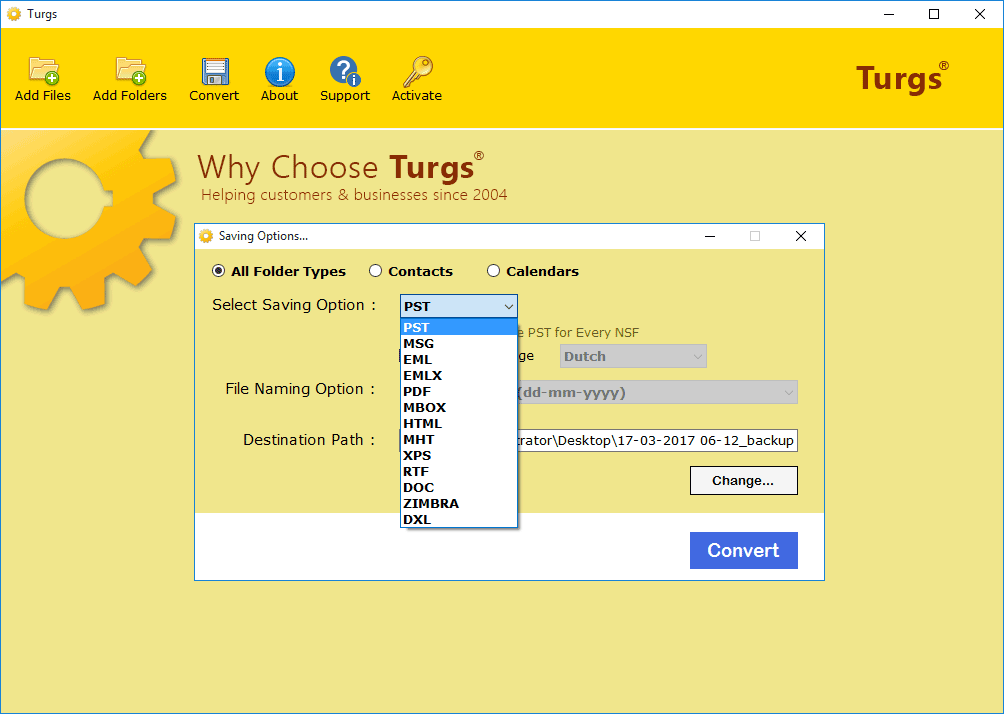
Task: Select the Contacts radio button
Action: tap(375, 271)
